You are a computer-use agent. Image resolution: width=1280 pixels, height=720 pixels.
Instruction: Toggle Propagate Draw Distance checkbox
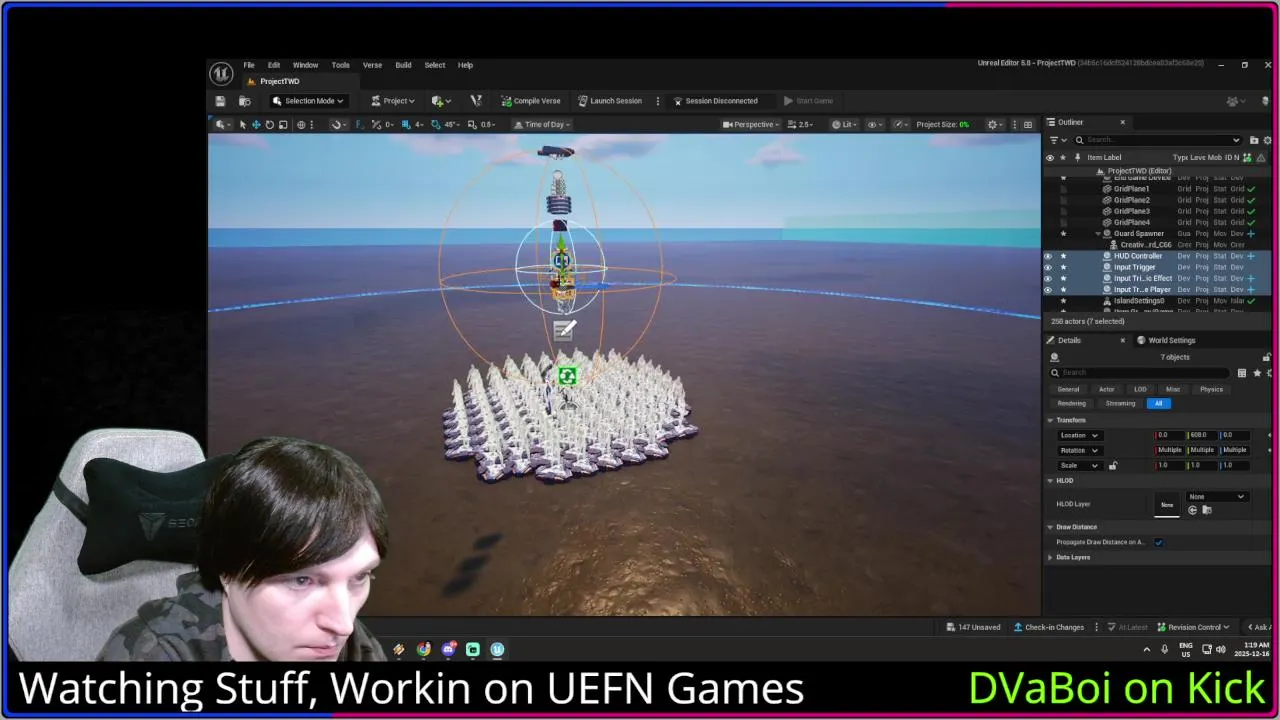click(x=1158, y=542)
